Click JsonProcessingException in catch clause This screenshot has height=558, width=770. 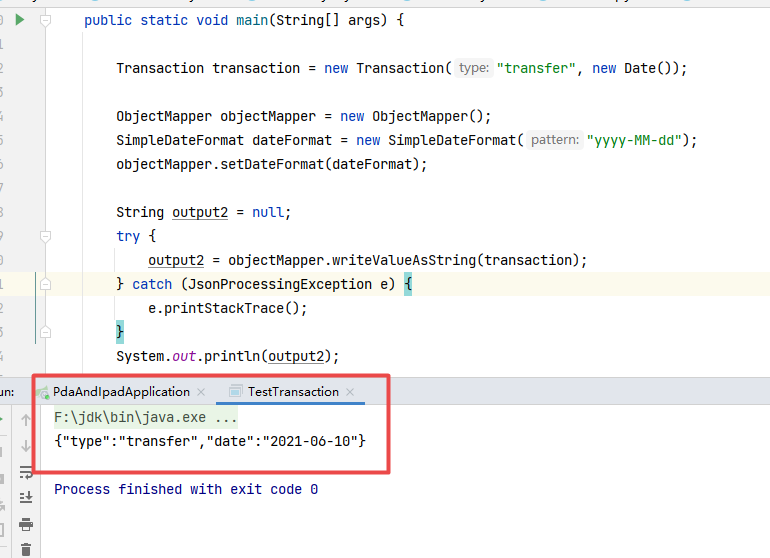pyautogui.click(x=280, y=284)
